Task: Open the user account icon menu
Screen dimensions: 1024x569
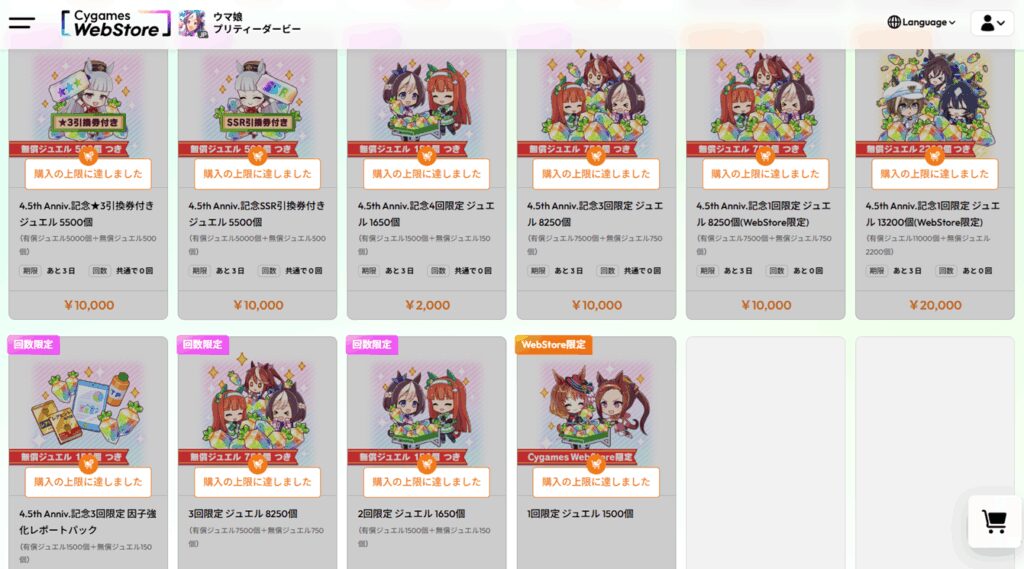Action: click(992, 24)
